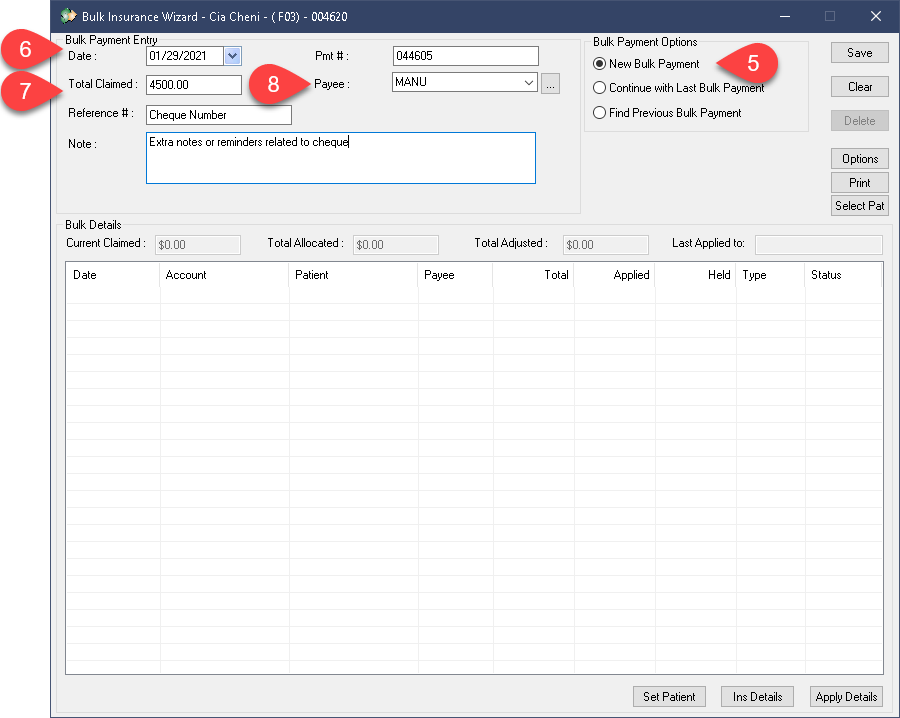
Task: Focus the Total Claimed input field
Action: (194, 84)
